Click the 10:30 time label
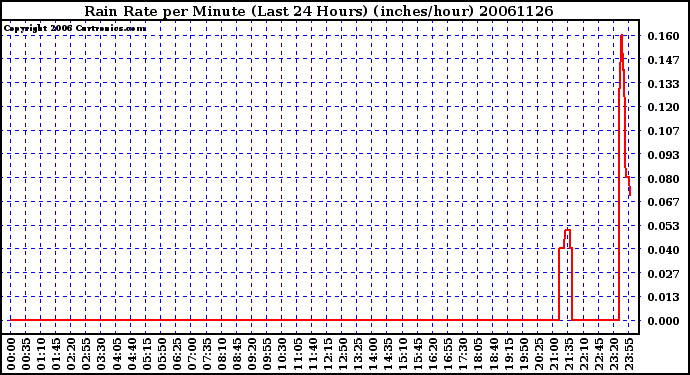The image size is (690, 375). [x=282, y=354]
